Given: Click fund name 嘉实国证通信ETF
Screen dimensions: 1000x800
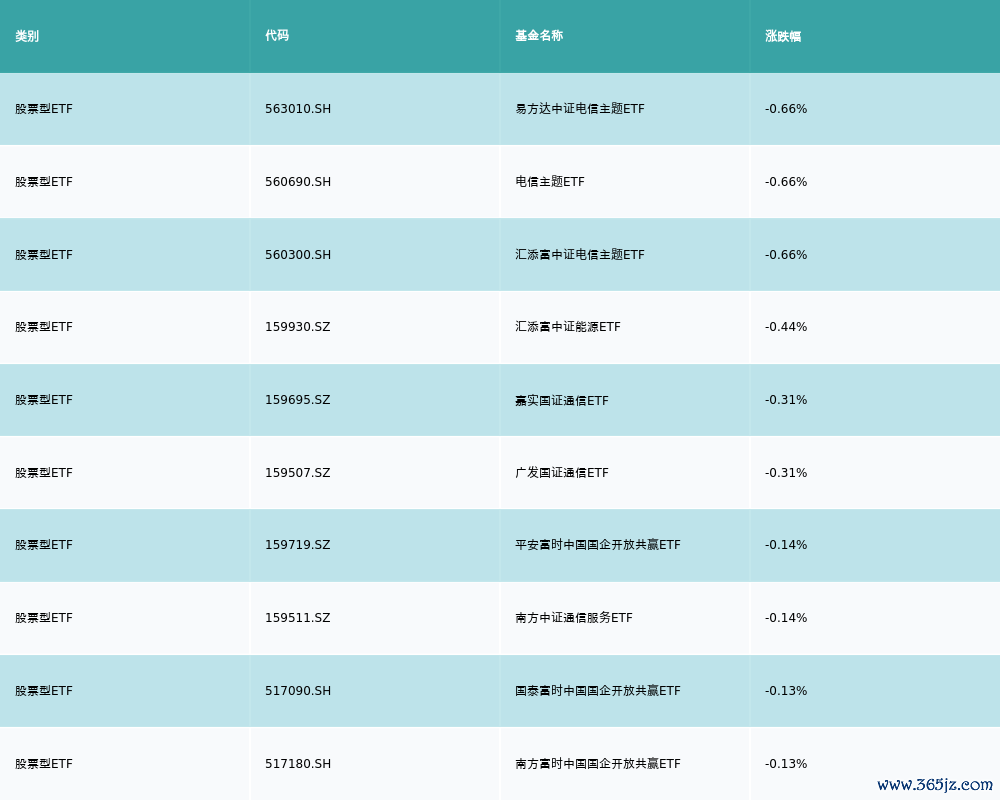Looking at the screenshot, I should tap(562, 400).
